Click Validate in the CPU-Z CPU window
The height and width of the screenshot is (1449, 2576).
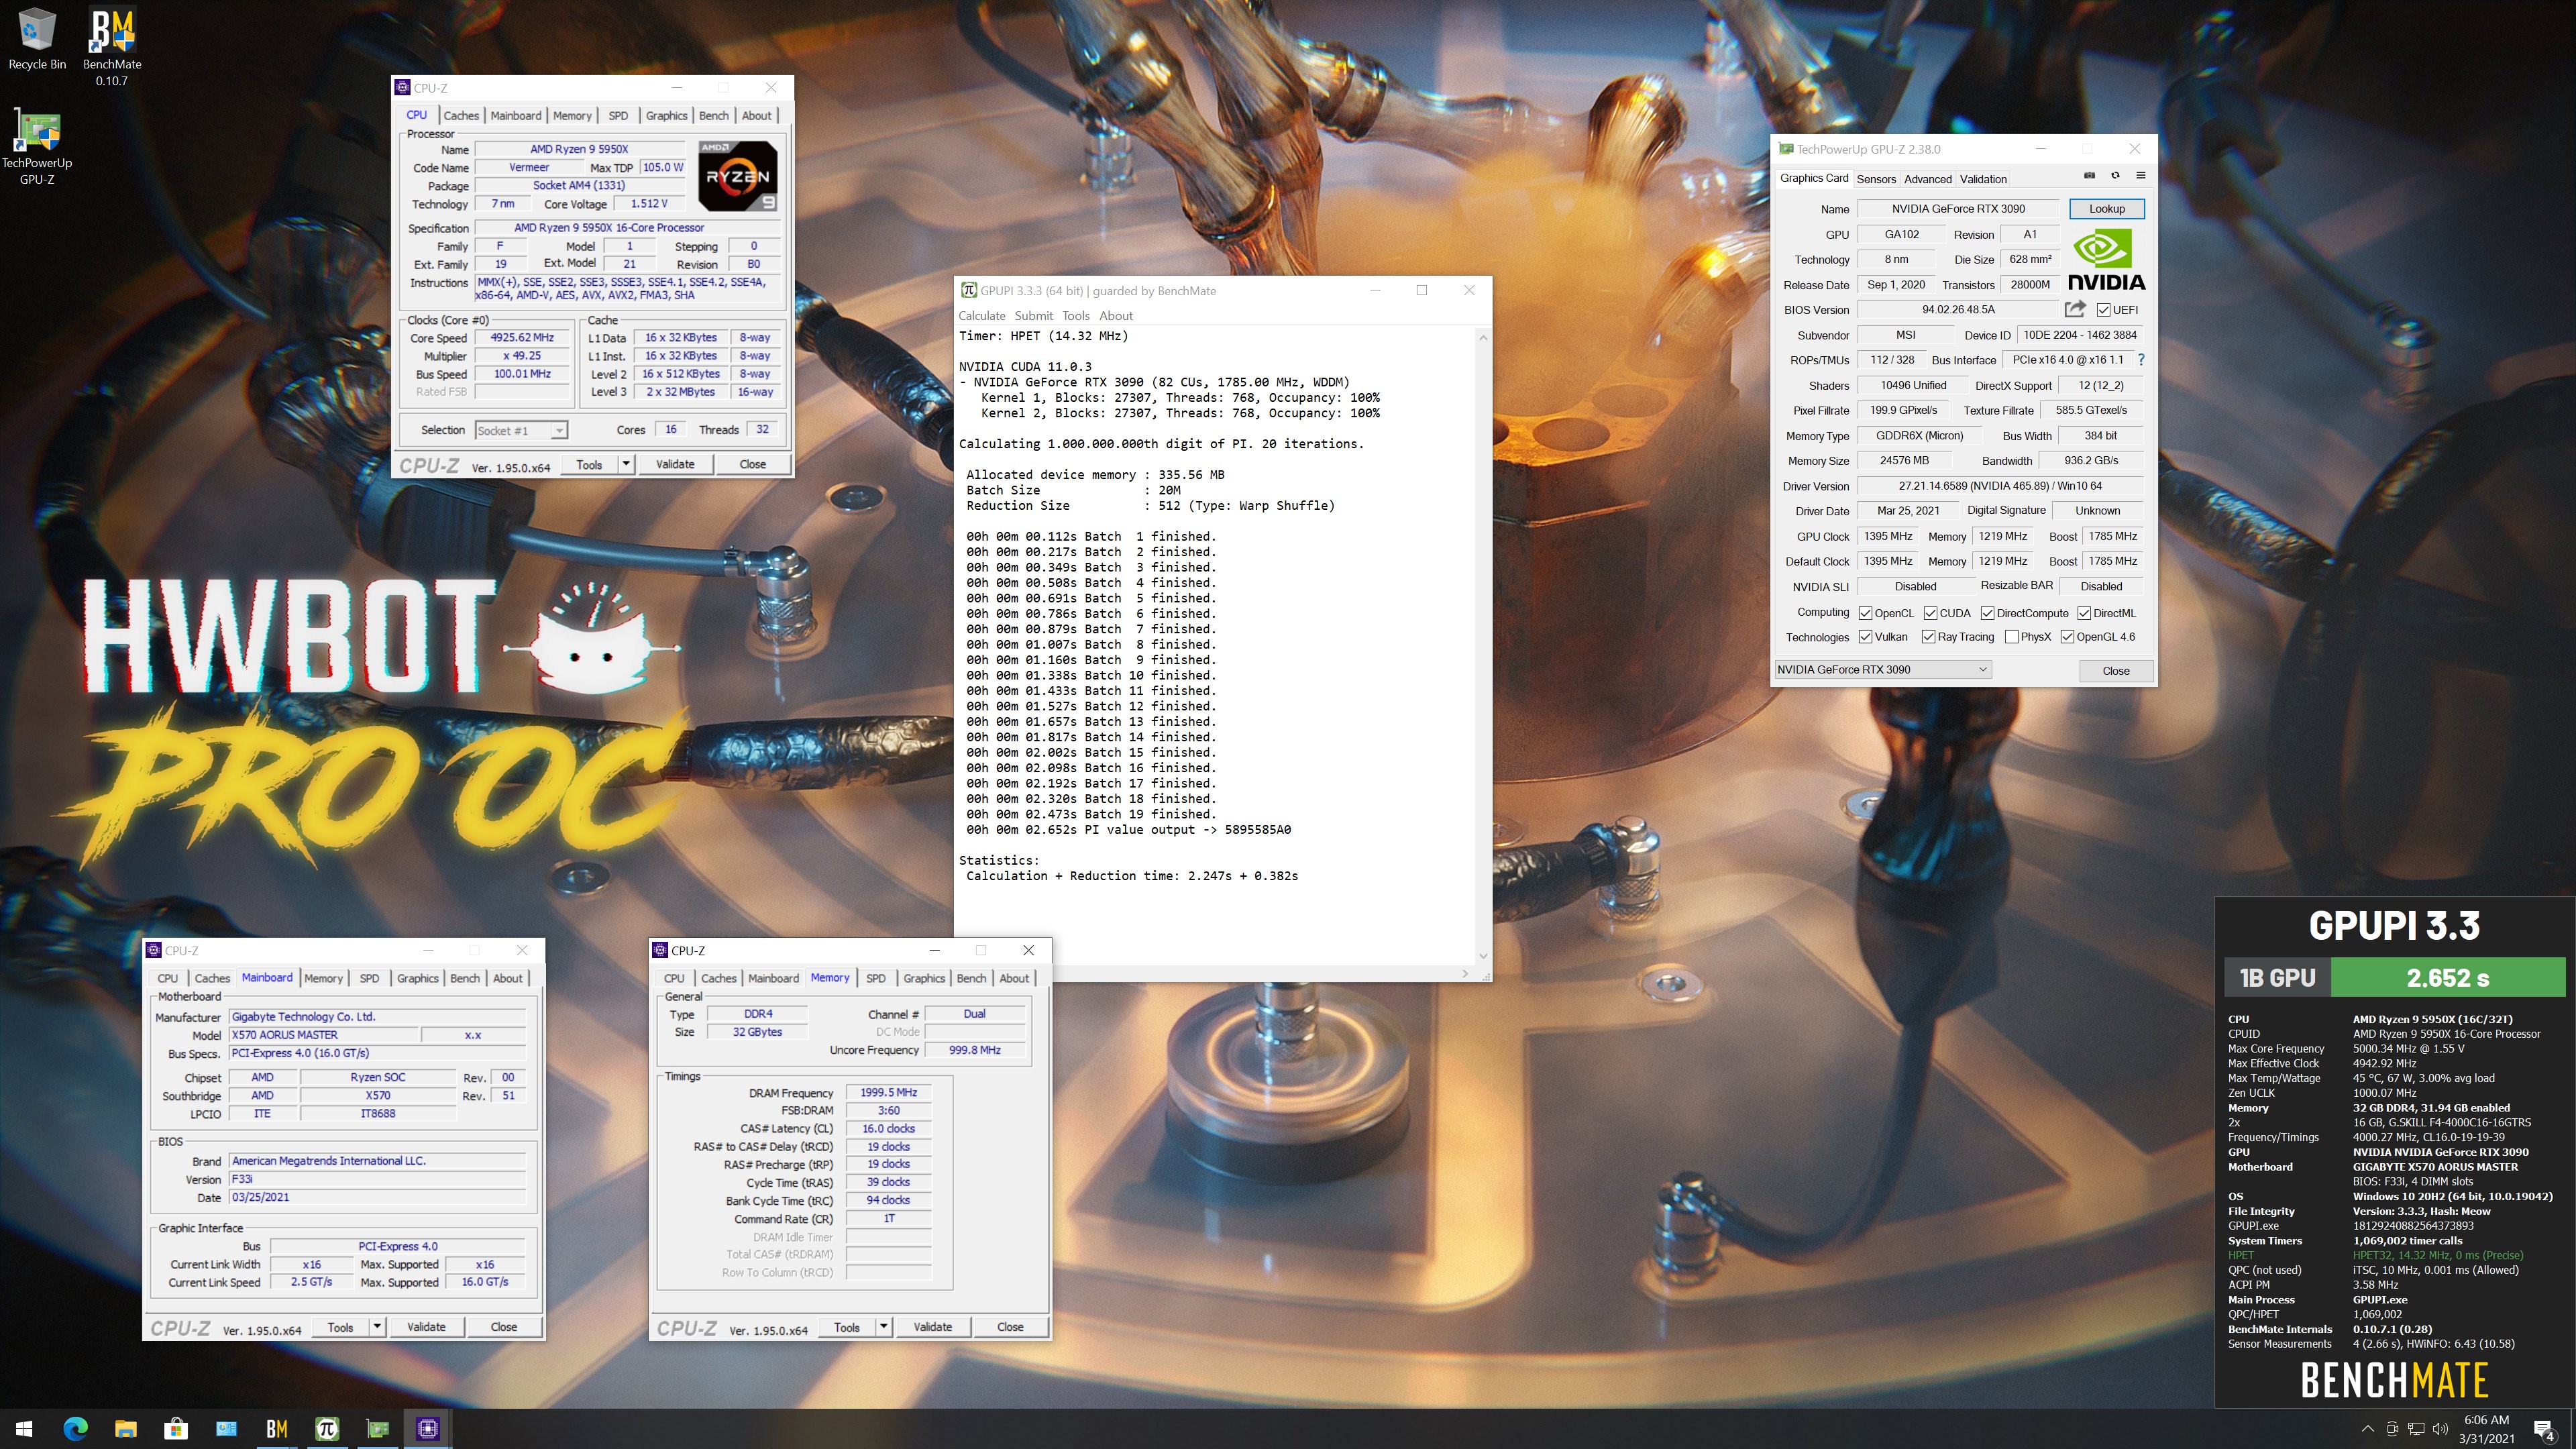click(x=675, y=464)
